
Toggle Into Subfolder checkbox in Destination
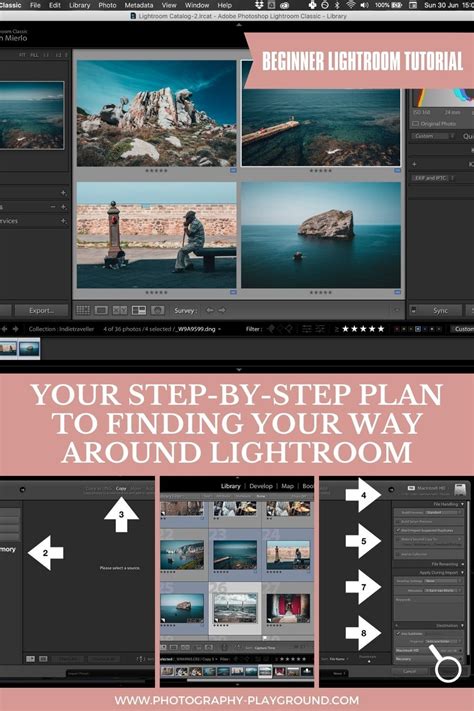point(398,633)
